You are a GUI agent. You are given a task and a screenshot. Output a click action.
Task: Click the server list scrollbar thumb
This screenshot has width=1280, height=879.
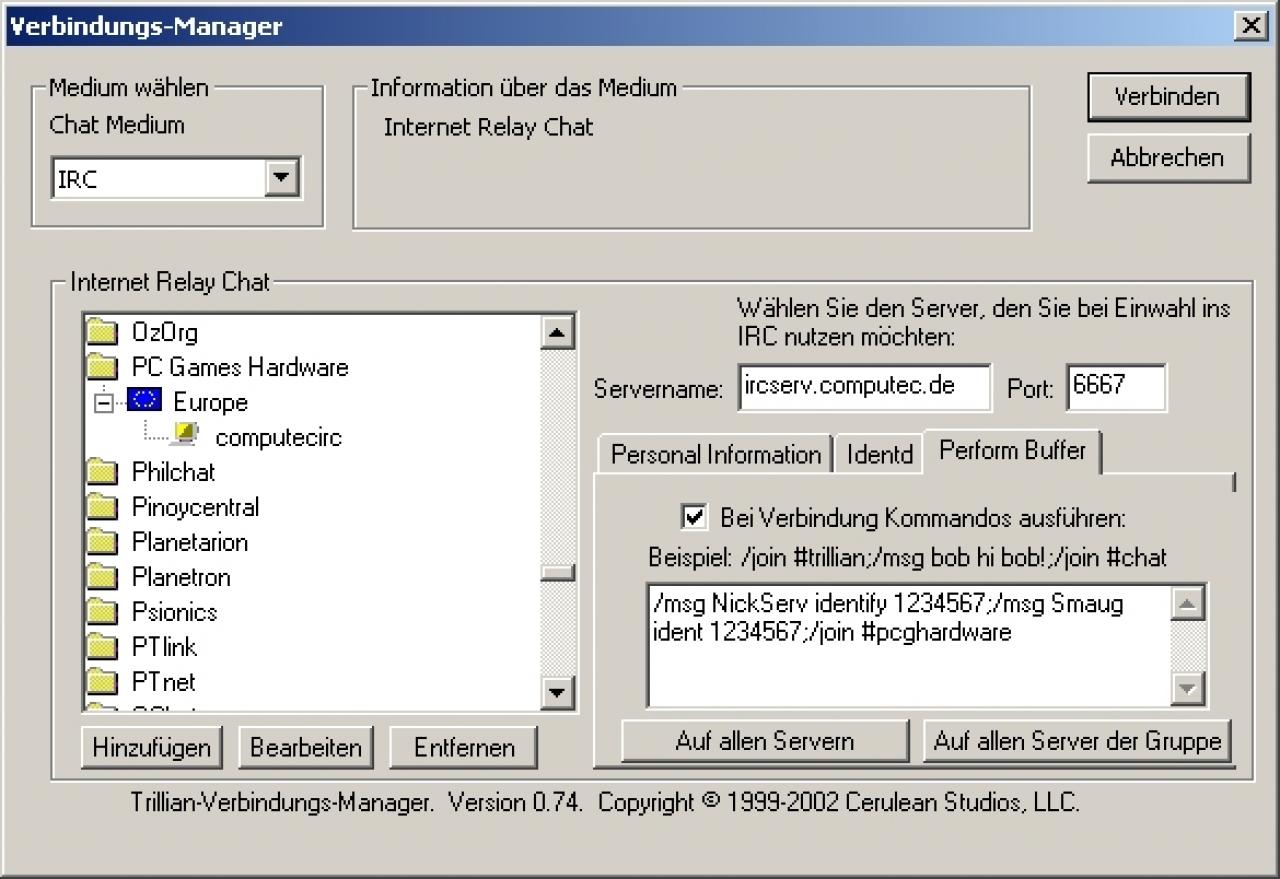coord(558,572)
